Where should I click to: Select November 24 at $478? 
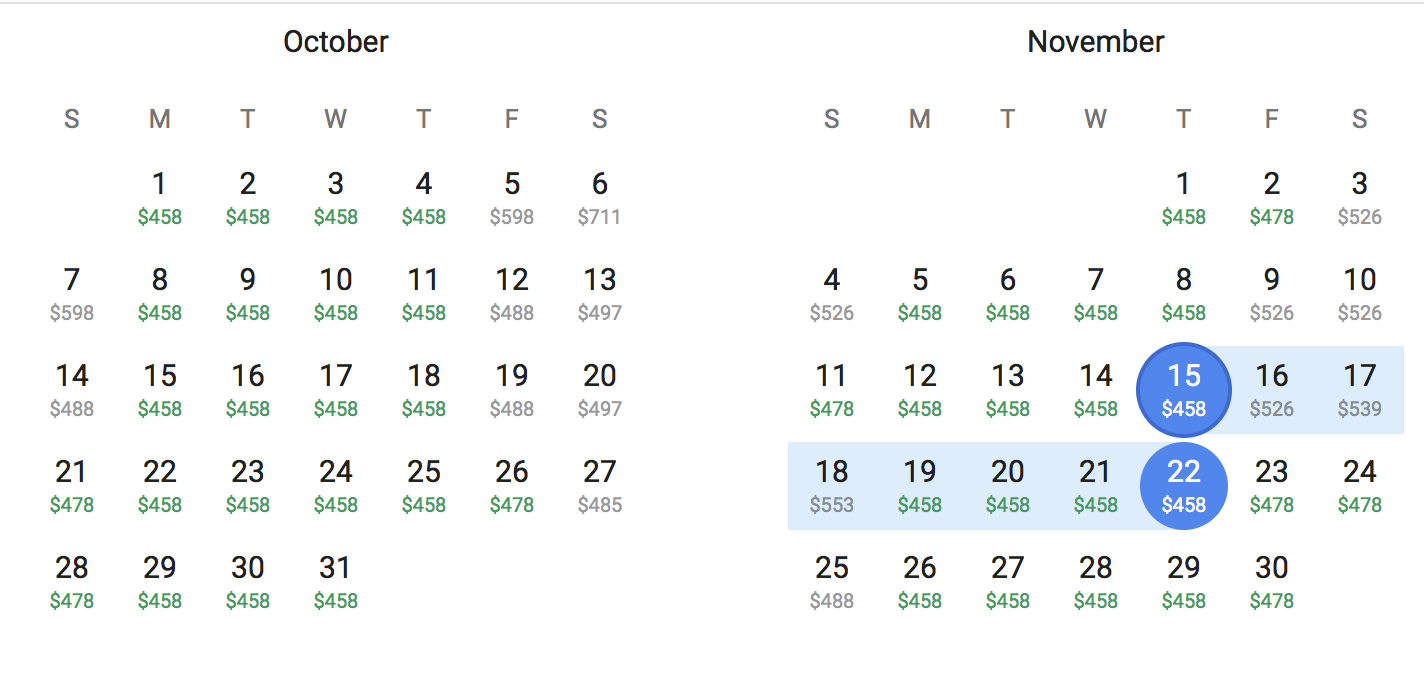(x=1359, y=486)
